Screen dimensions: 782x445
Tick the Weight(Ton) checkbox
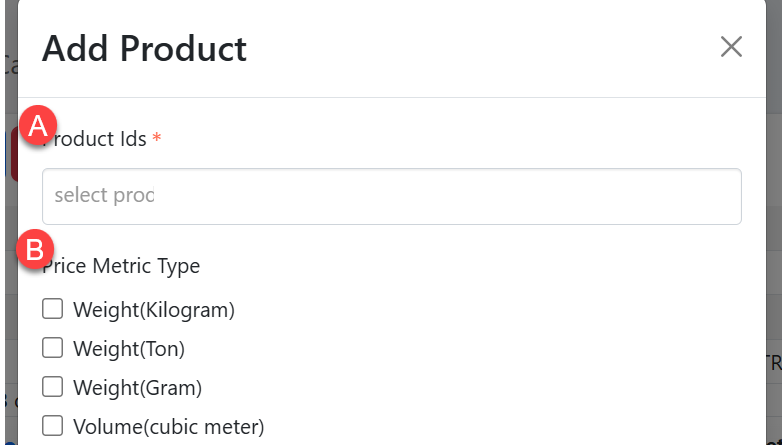click(x=52, y=349)
